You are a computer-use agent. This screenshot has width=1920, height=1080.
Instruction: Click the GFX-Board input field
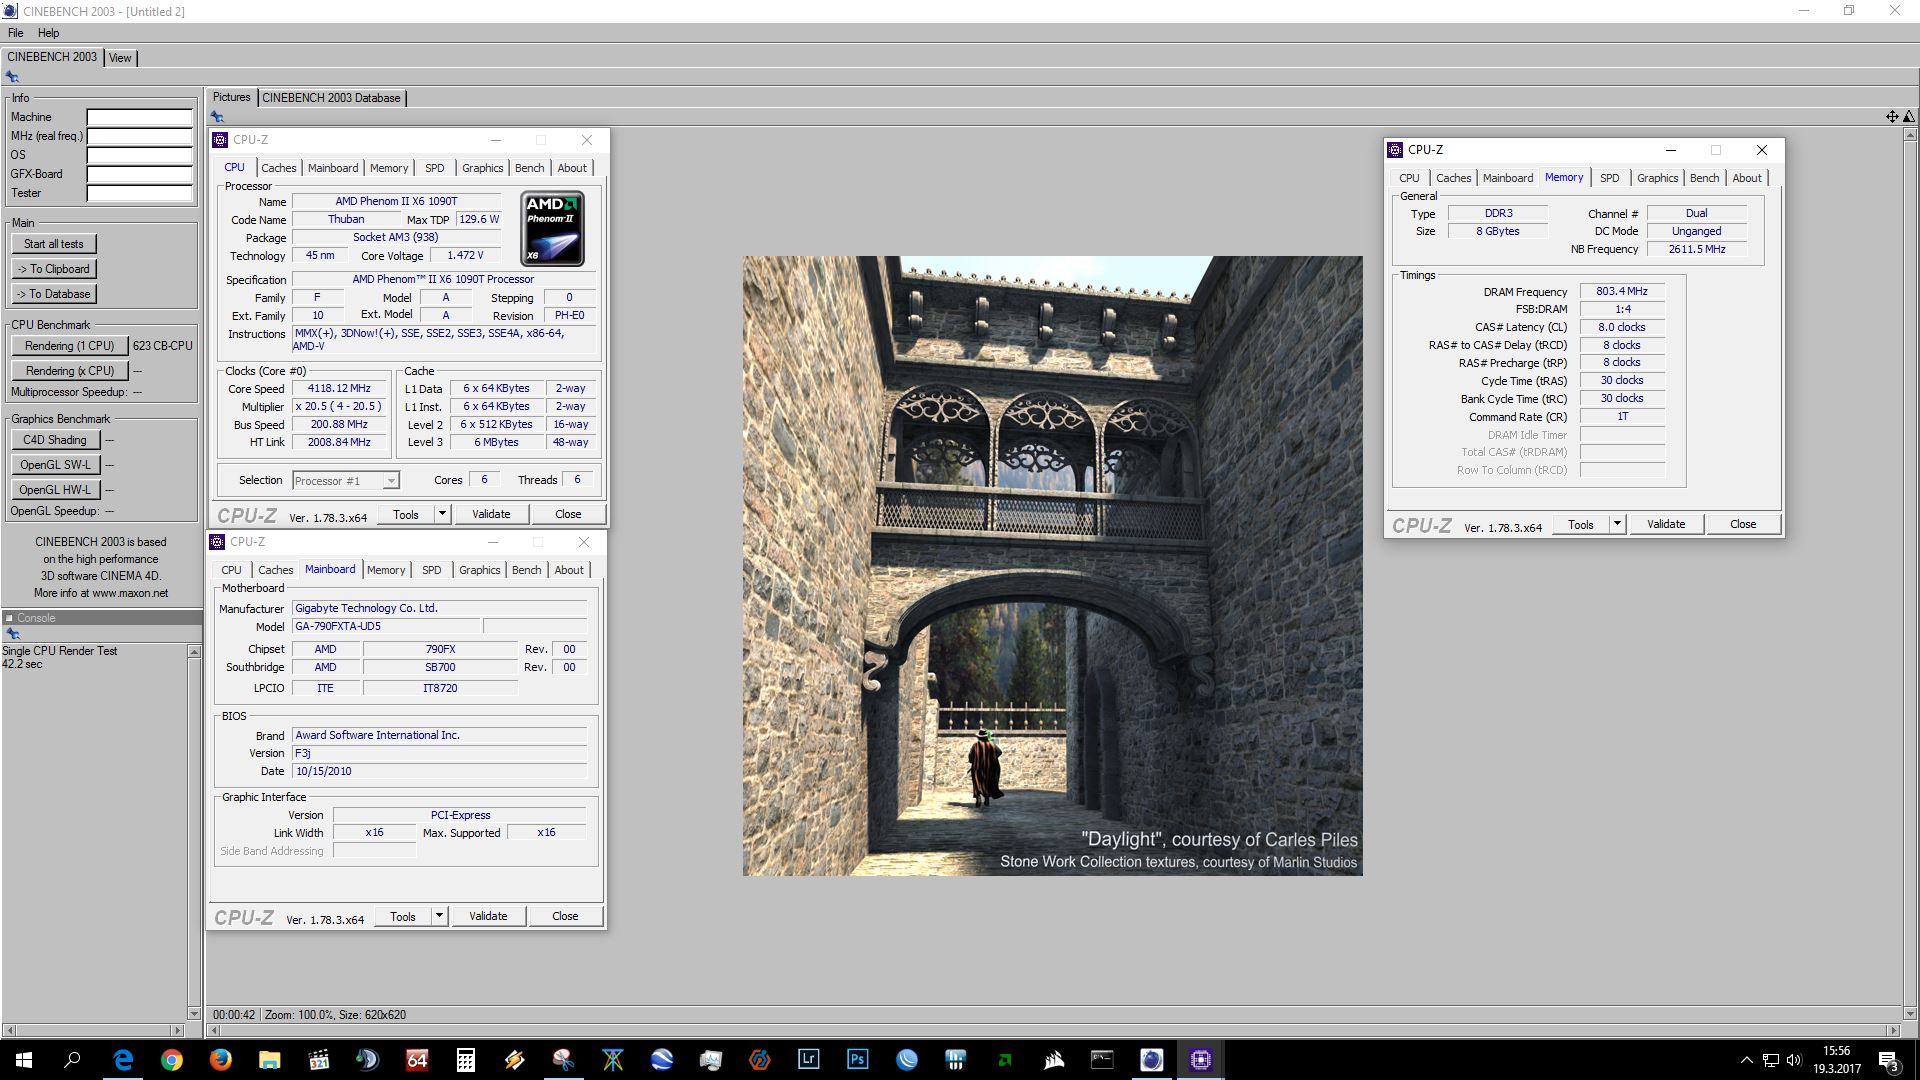140,174
